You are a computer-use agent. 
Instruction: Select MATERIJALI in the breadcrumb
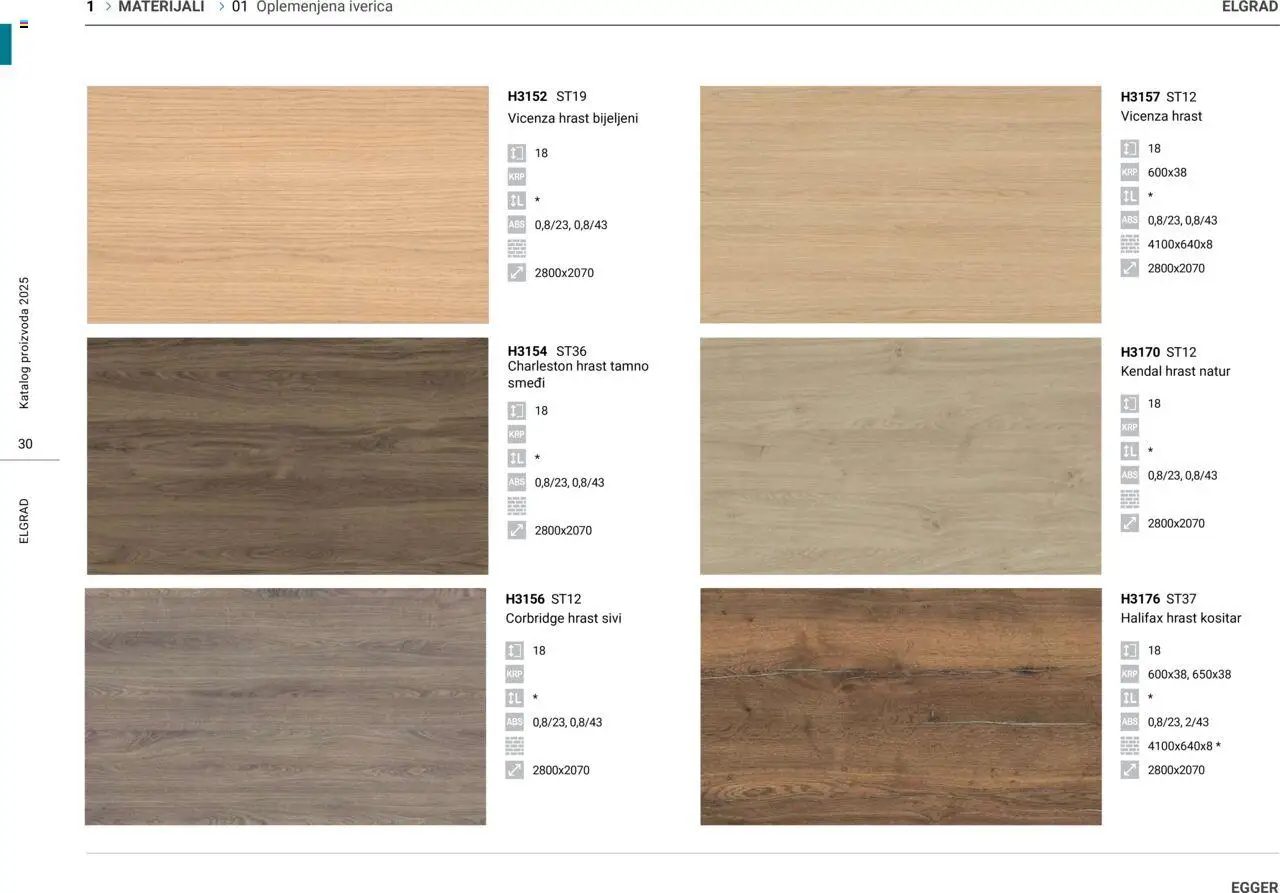pyautogui.click(x=161, y=7)
